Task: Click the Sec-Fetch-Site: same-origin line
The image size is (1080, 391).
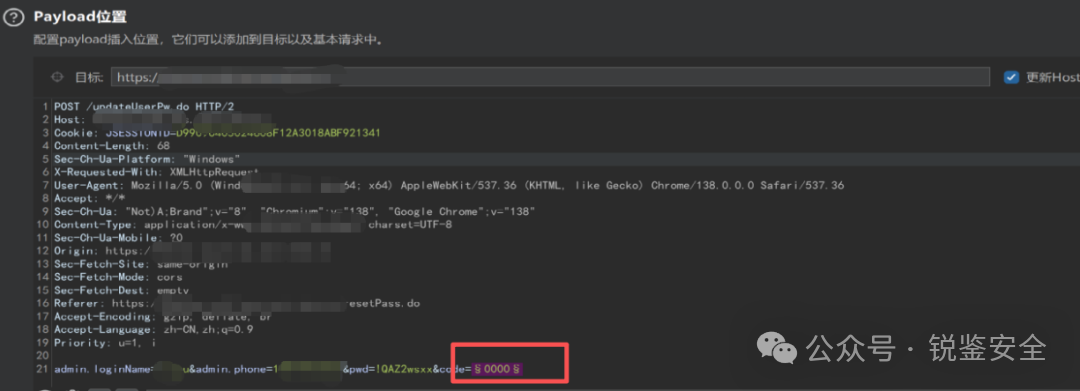Action: 141,264
